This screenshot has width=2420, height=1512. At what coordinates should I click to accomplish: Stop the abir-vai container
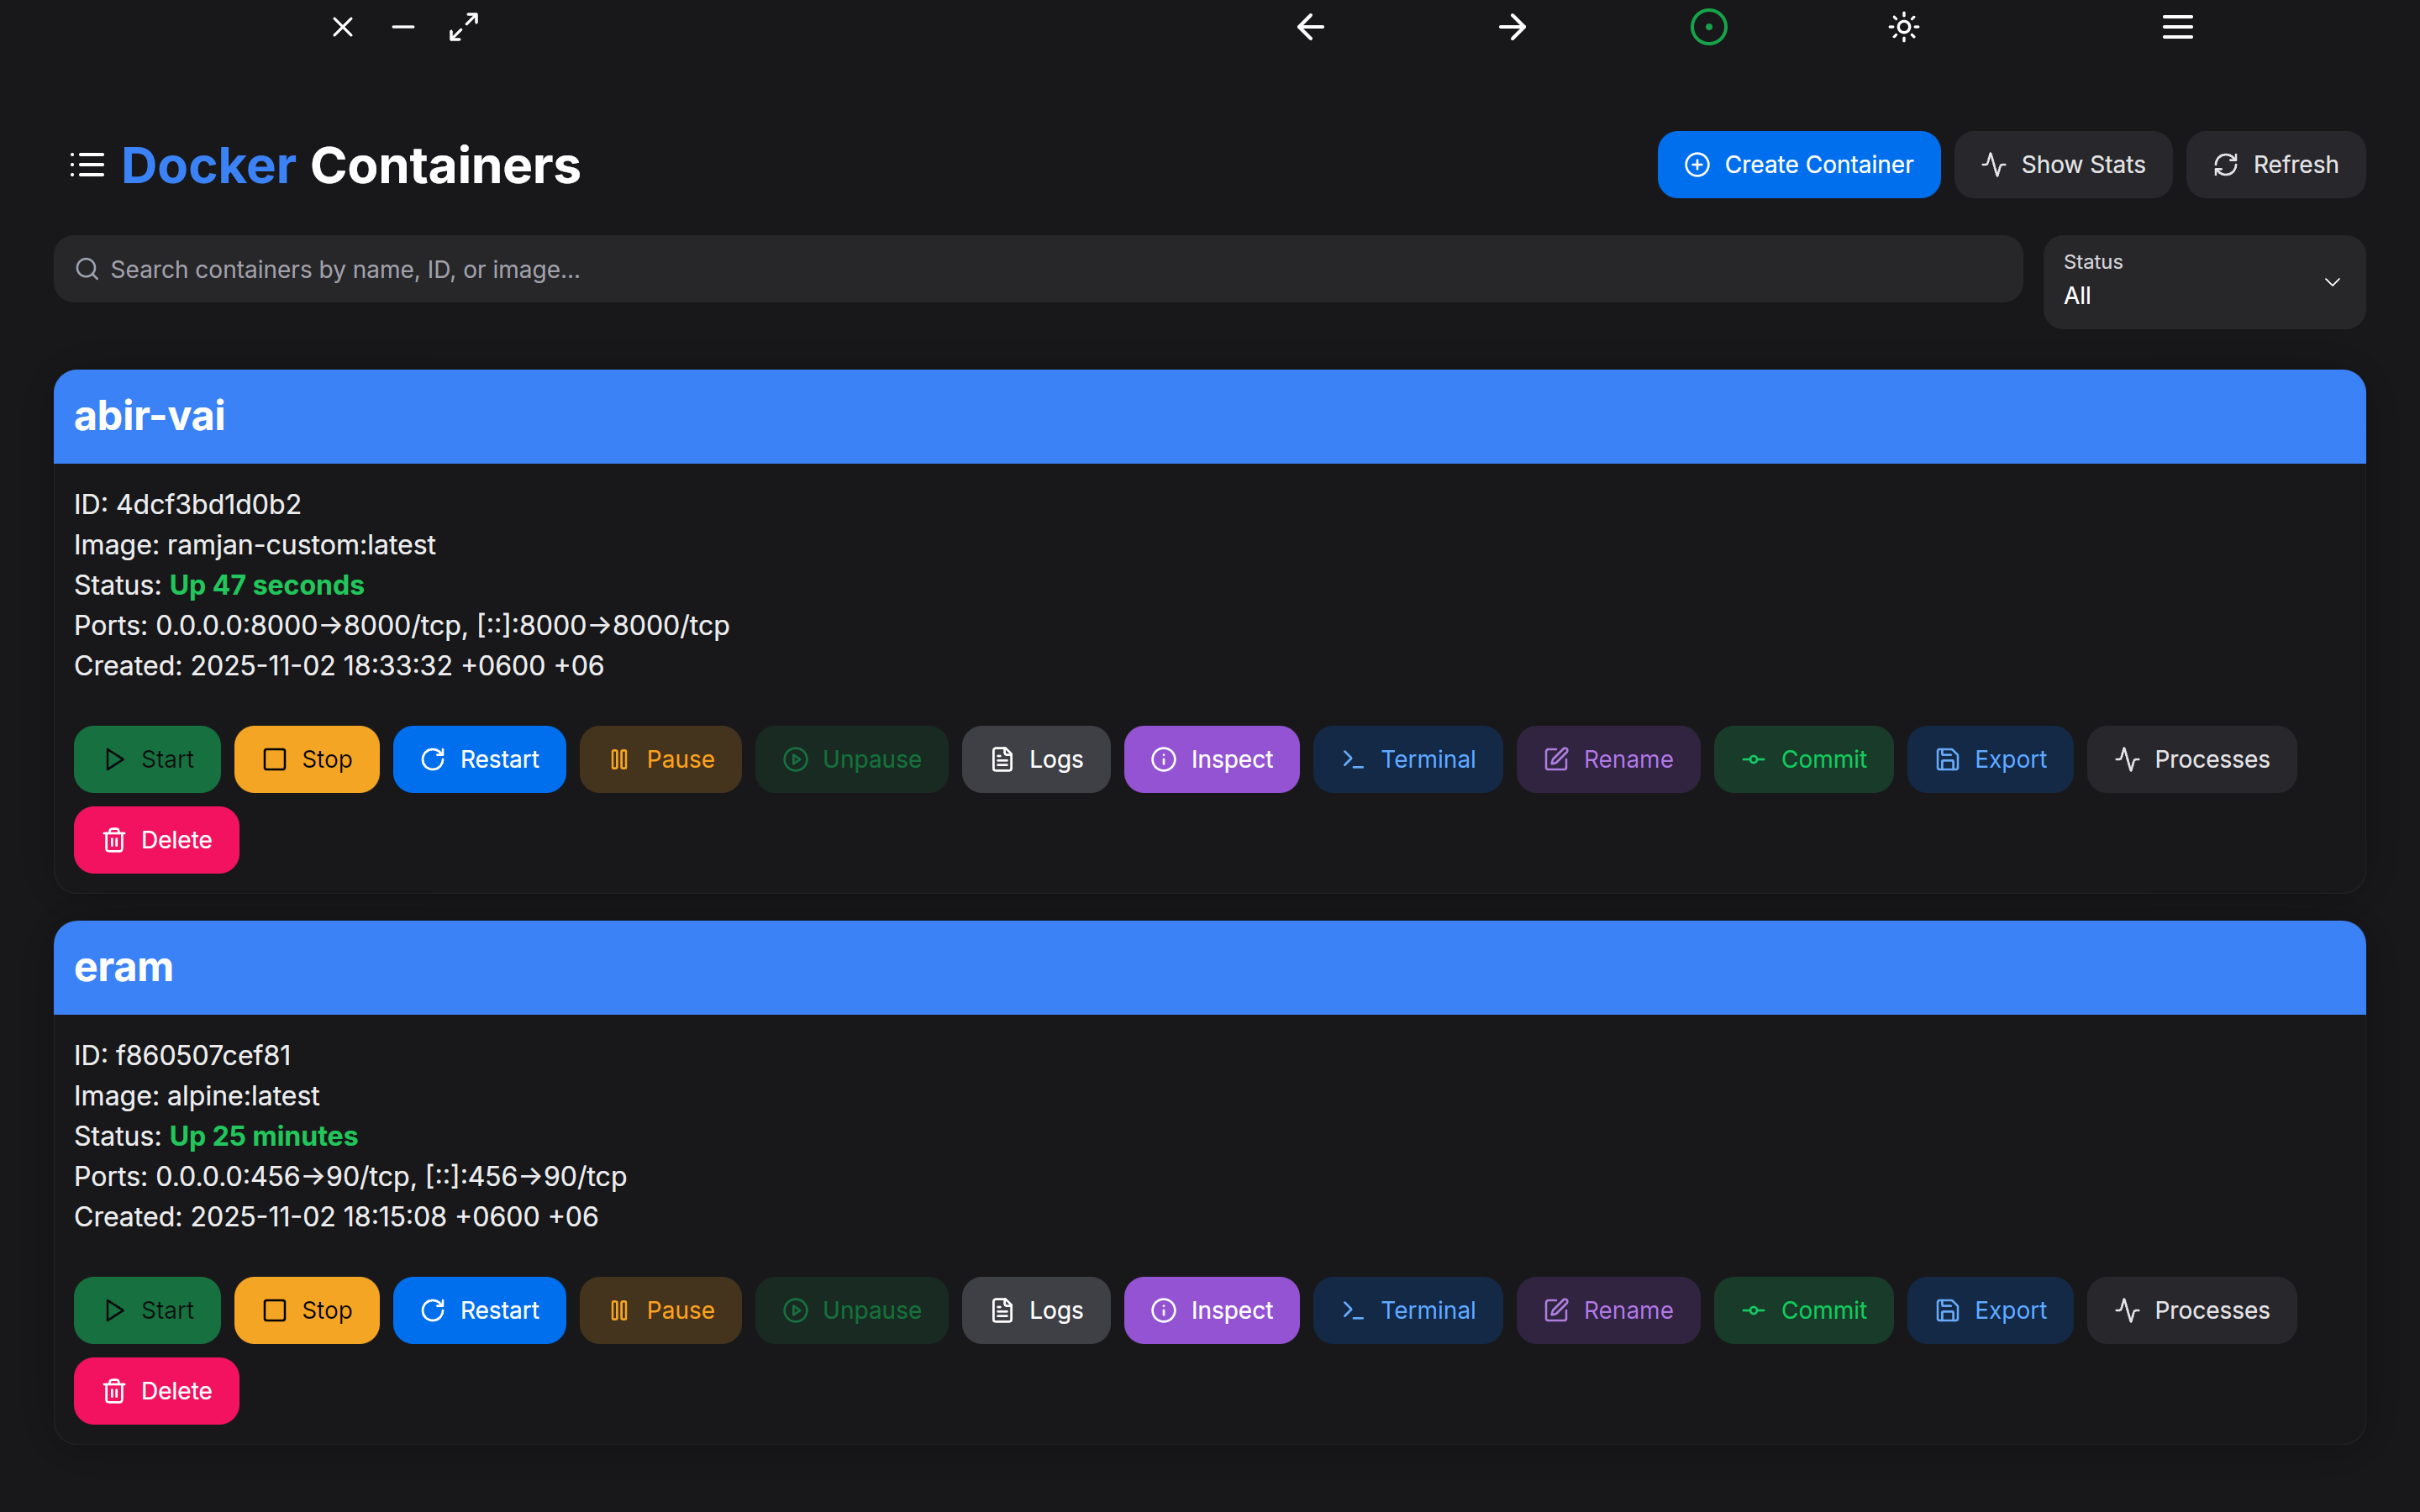coord(306,759)
